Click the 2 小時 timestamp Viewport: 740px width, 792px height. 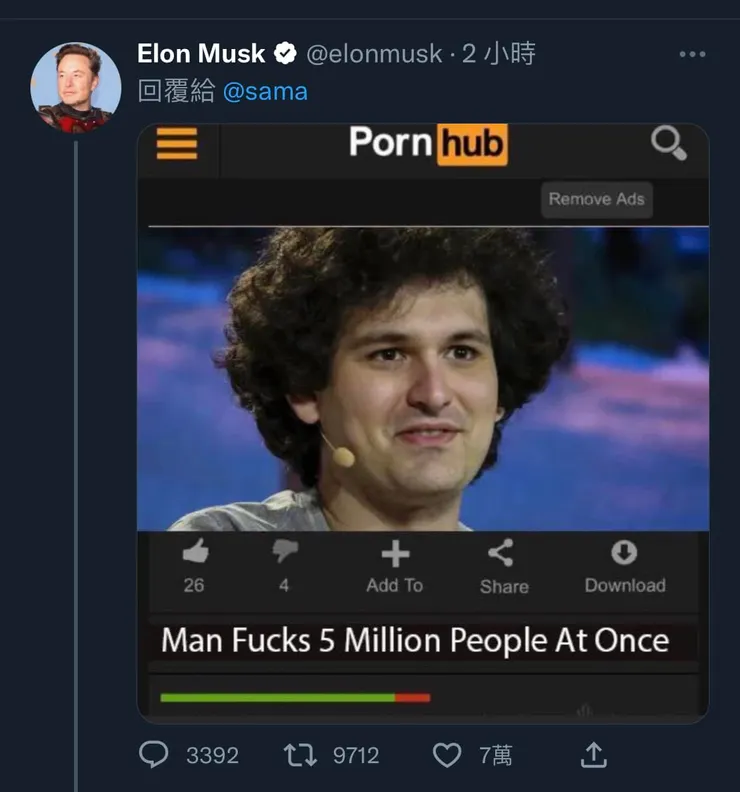pos(498,54)
